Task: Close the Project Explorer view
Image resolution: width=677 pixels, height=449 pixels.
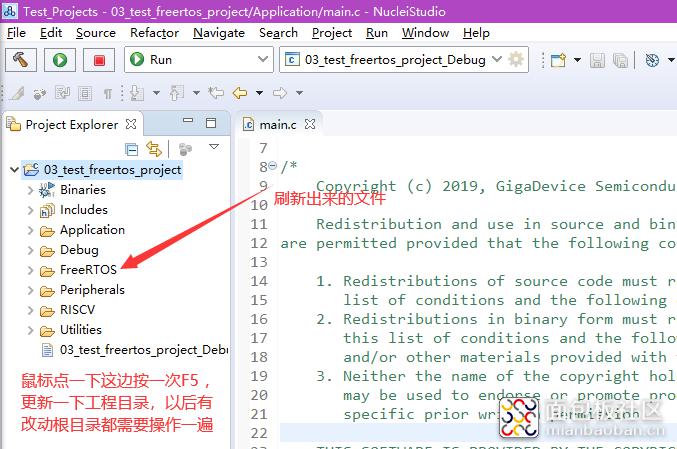Action: point(131,124)
